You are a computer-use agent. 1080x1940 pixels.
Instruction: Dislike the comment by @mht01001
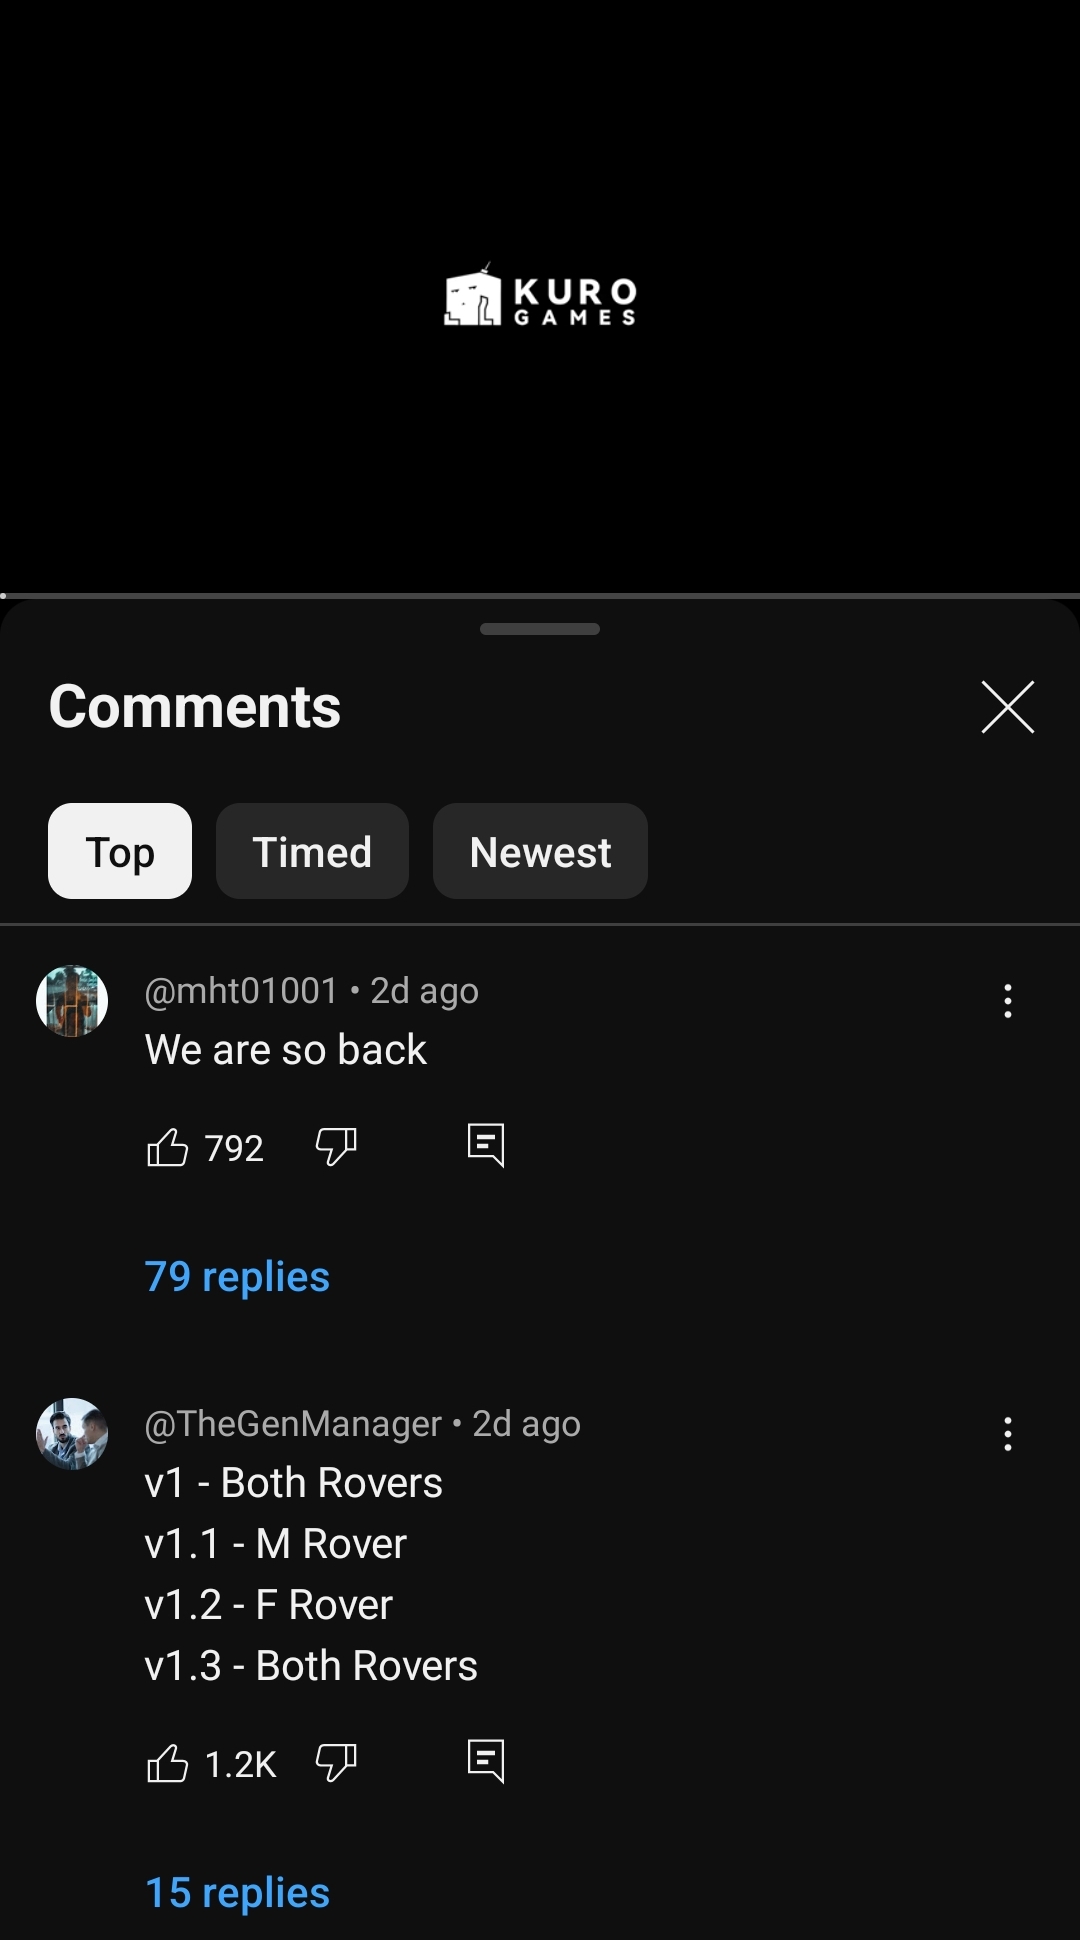(x=336, y=1147)
